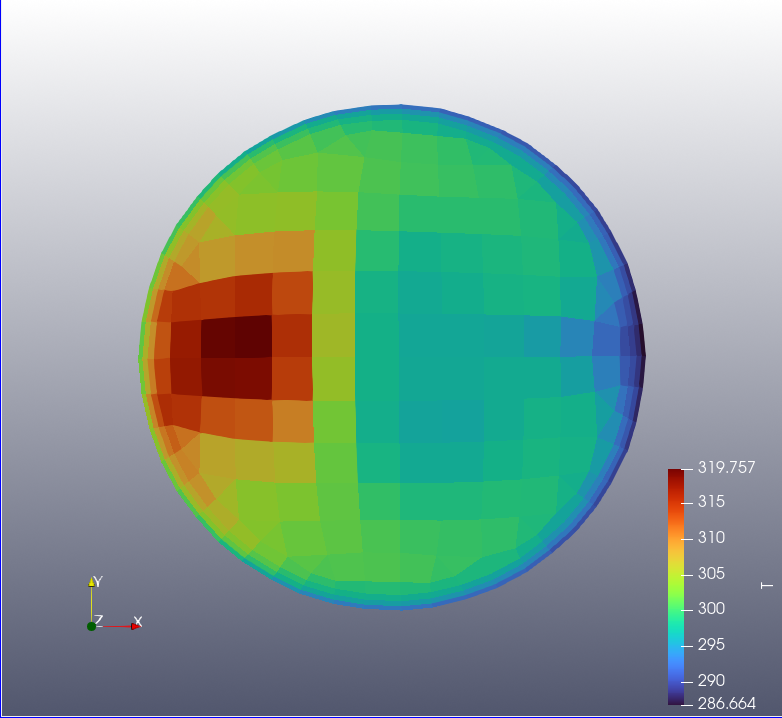This screenshot has height=718, width=782.
Task: Click the dark red top of color bar
Action: 675,476
